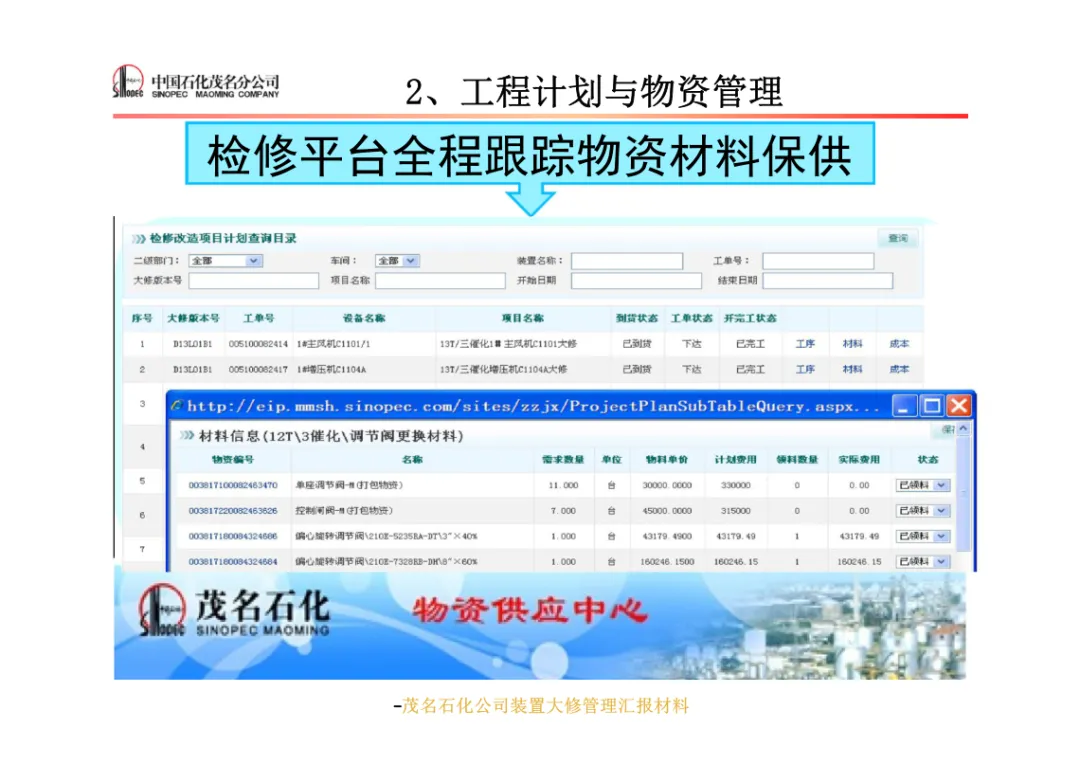Open 工序 link for row 1 主风机C1101/1
The image size is (1080, 765).
pyautogui.click(x=805, y=344)
